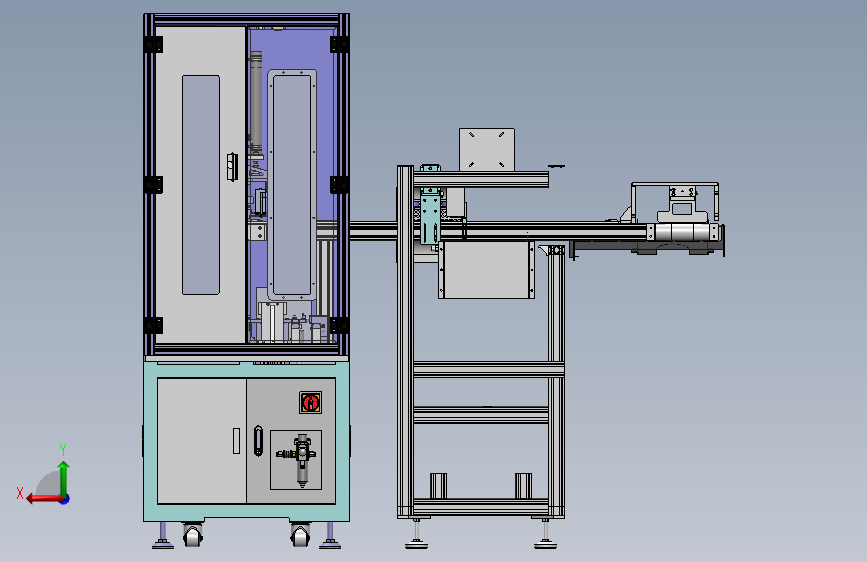Viewport: 867px width, 562px height.
Task: Click the Y label of the axis triad
Action: (63, 450)
